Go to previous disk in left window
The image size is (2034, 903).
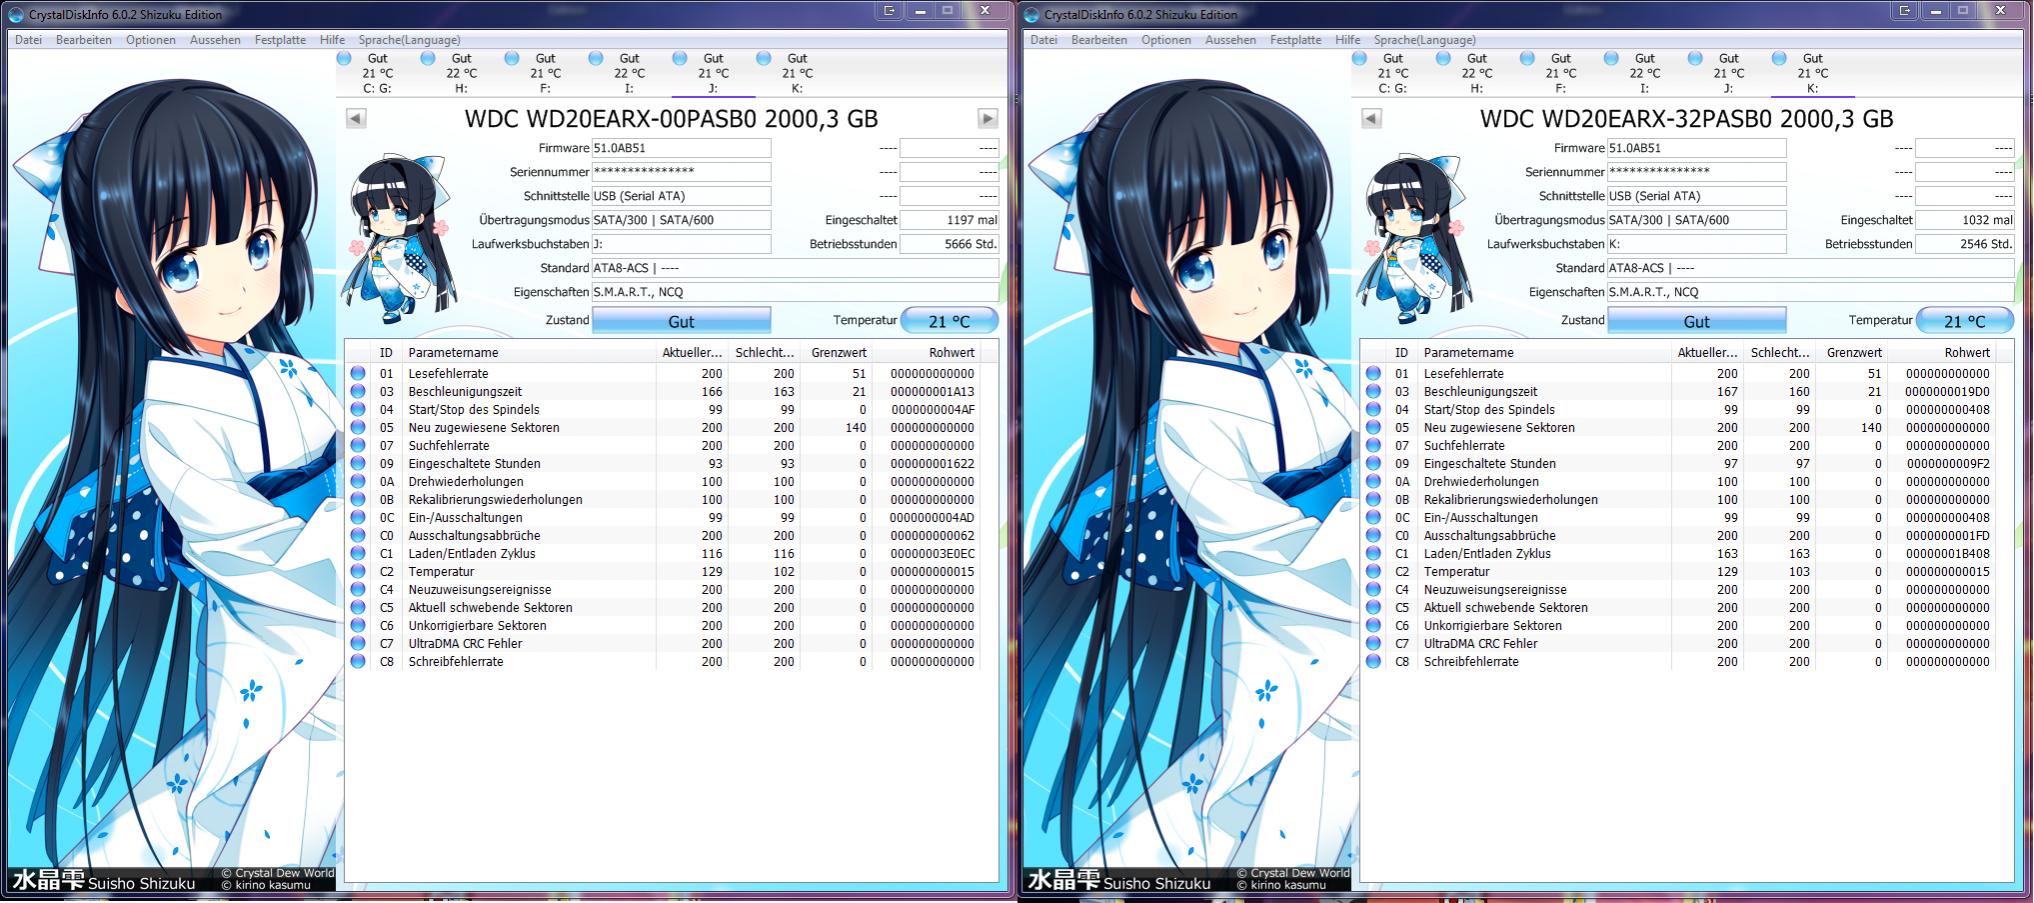pos(356,118)
